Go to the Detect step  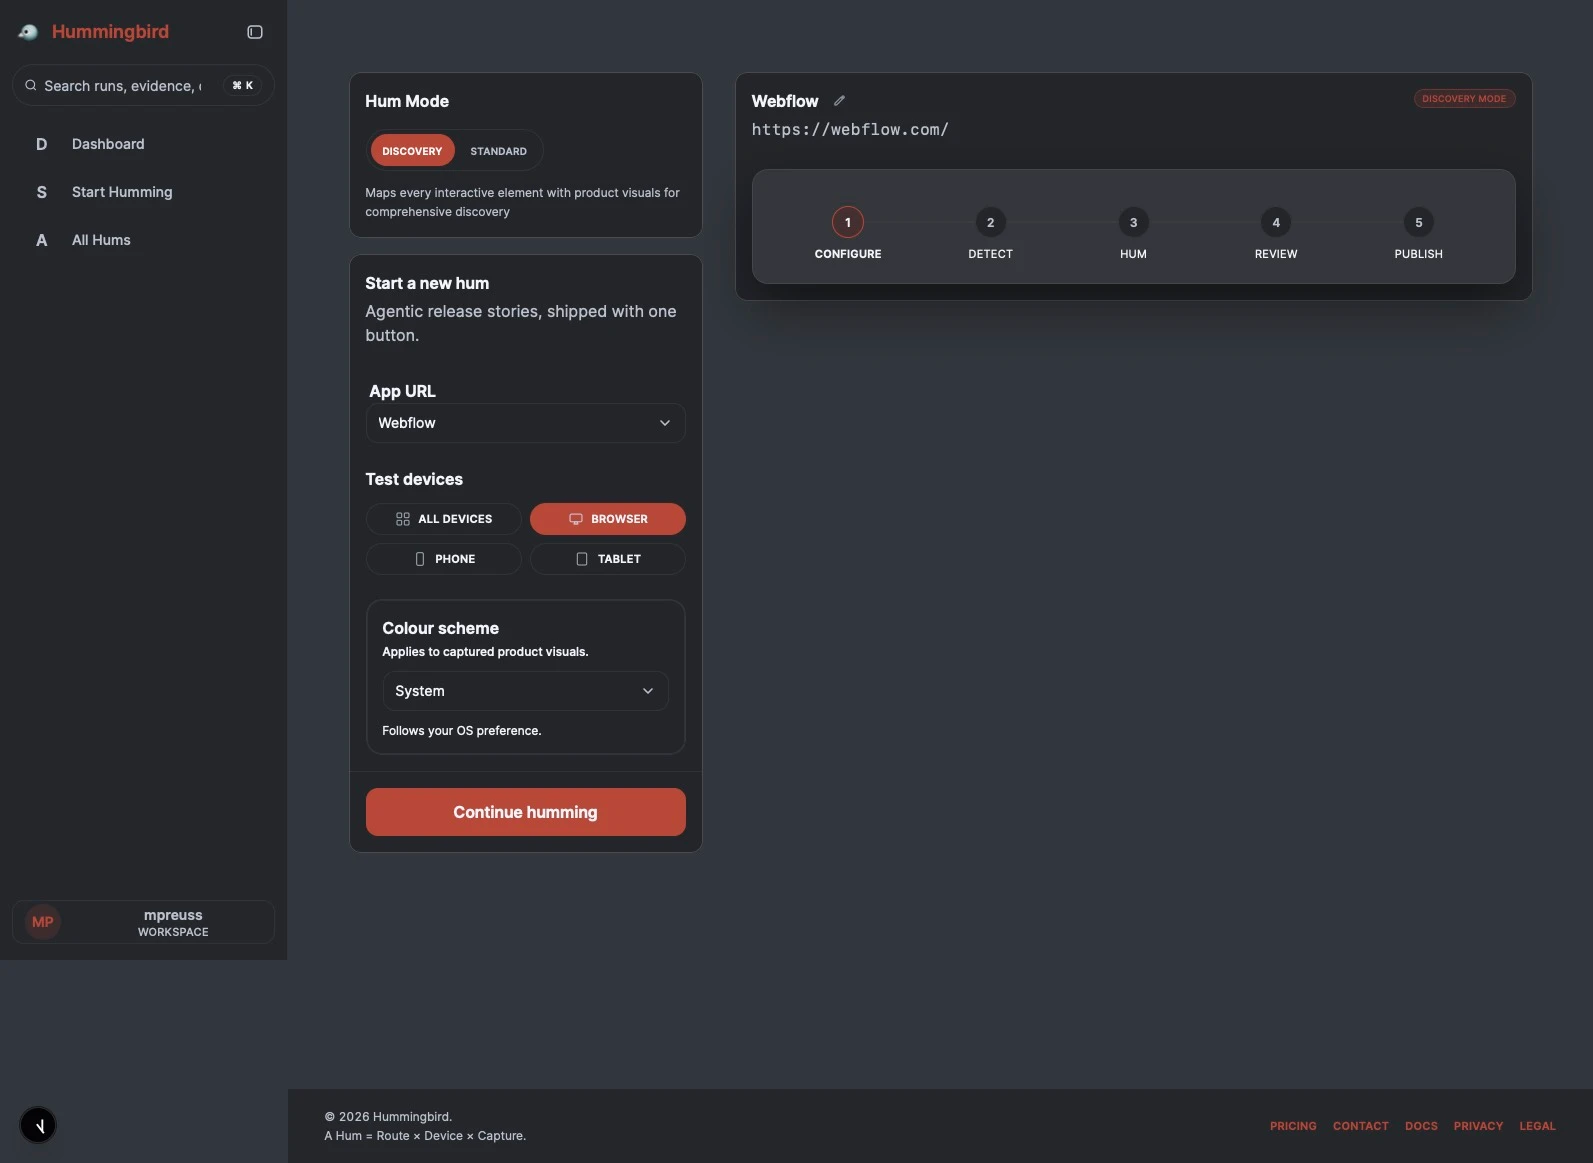point(990,223)
